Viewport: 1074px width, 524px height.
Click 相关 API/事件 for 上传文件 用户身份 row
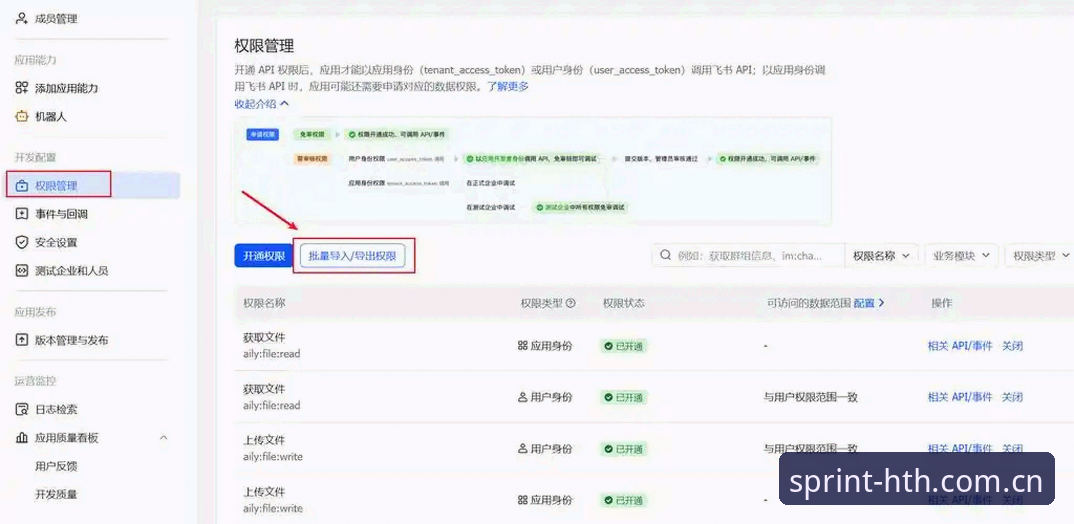960,448
